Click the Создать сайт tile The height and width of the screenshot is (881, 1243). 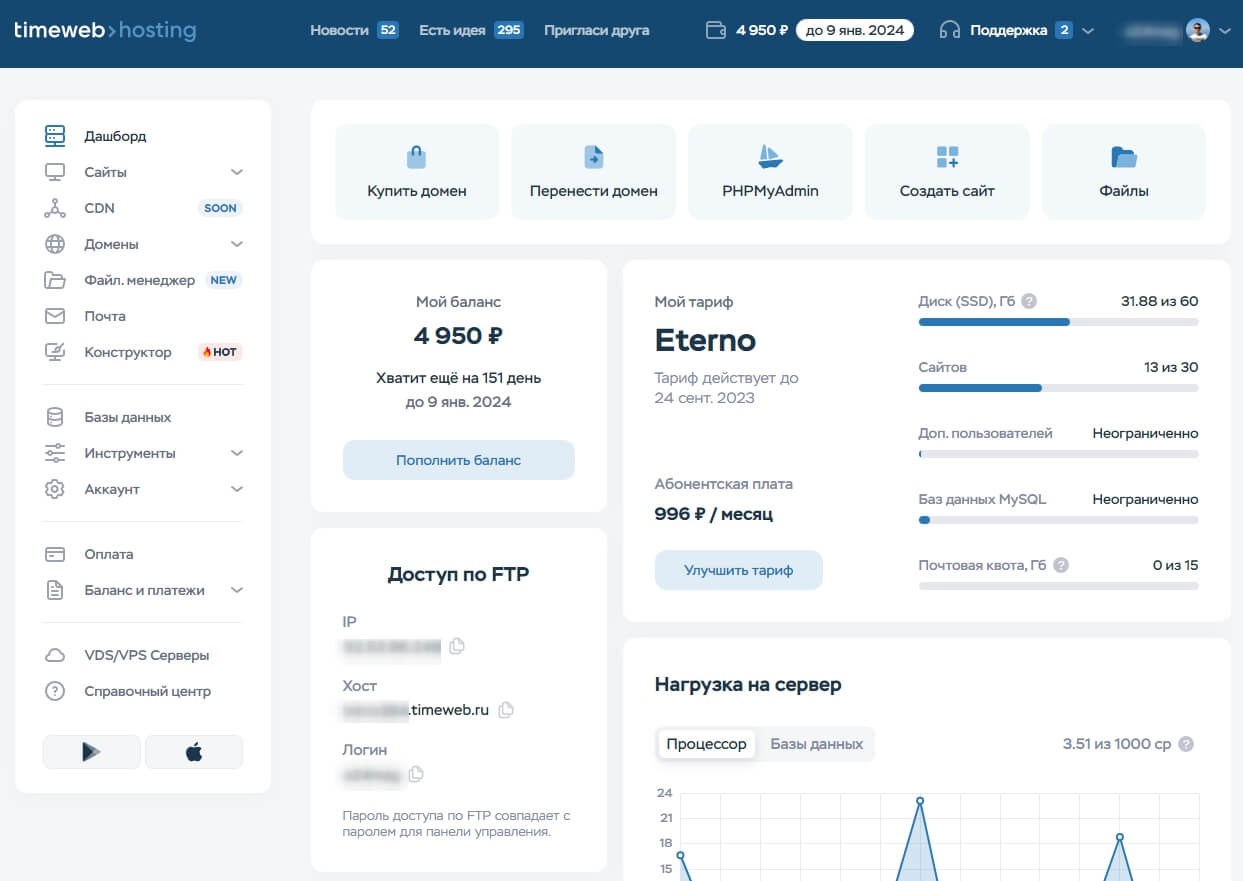947,172
